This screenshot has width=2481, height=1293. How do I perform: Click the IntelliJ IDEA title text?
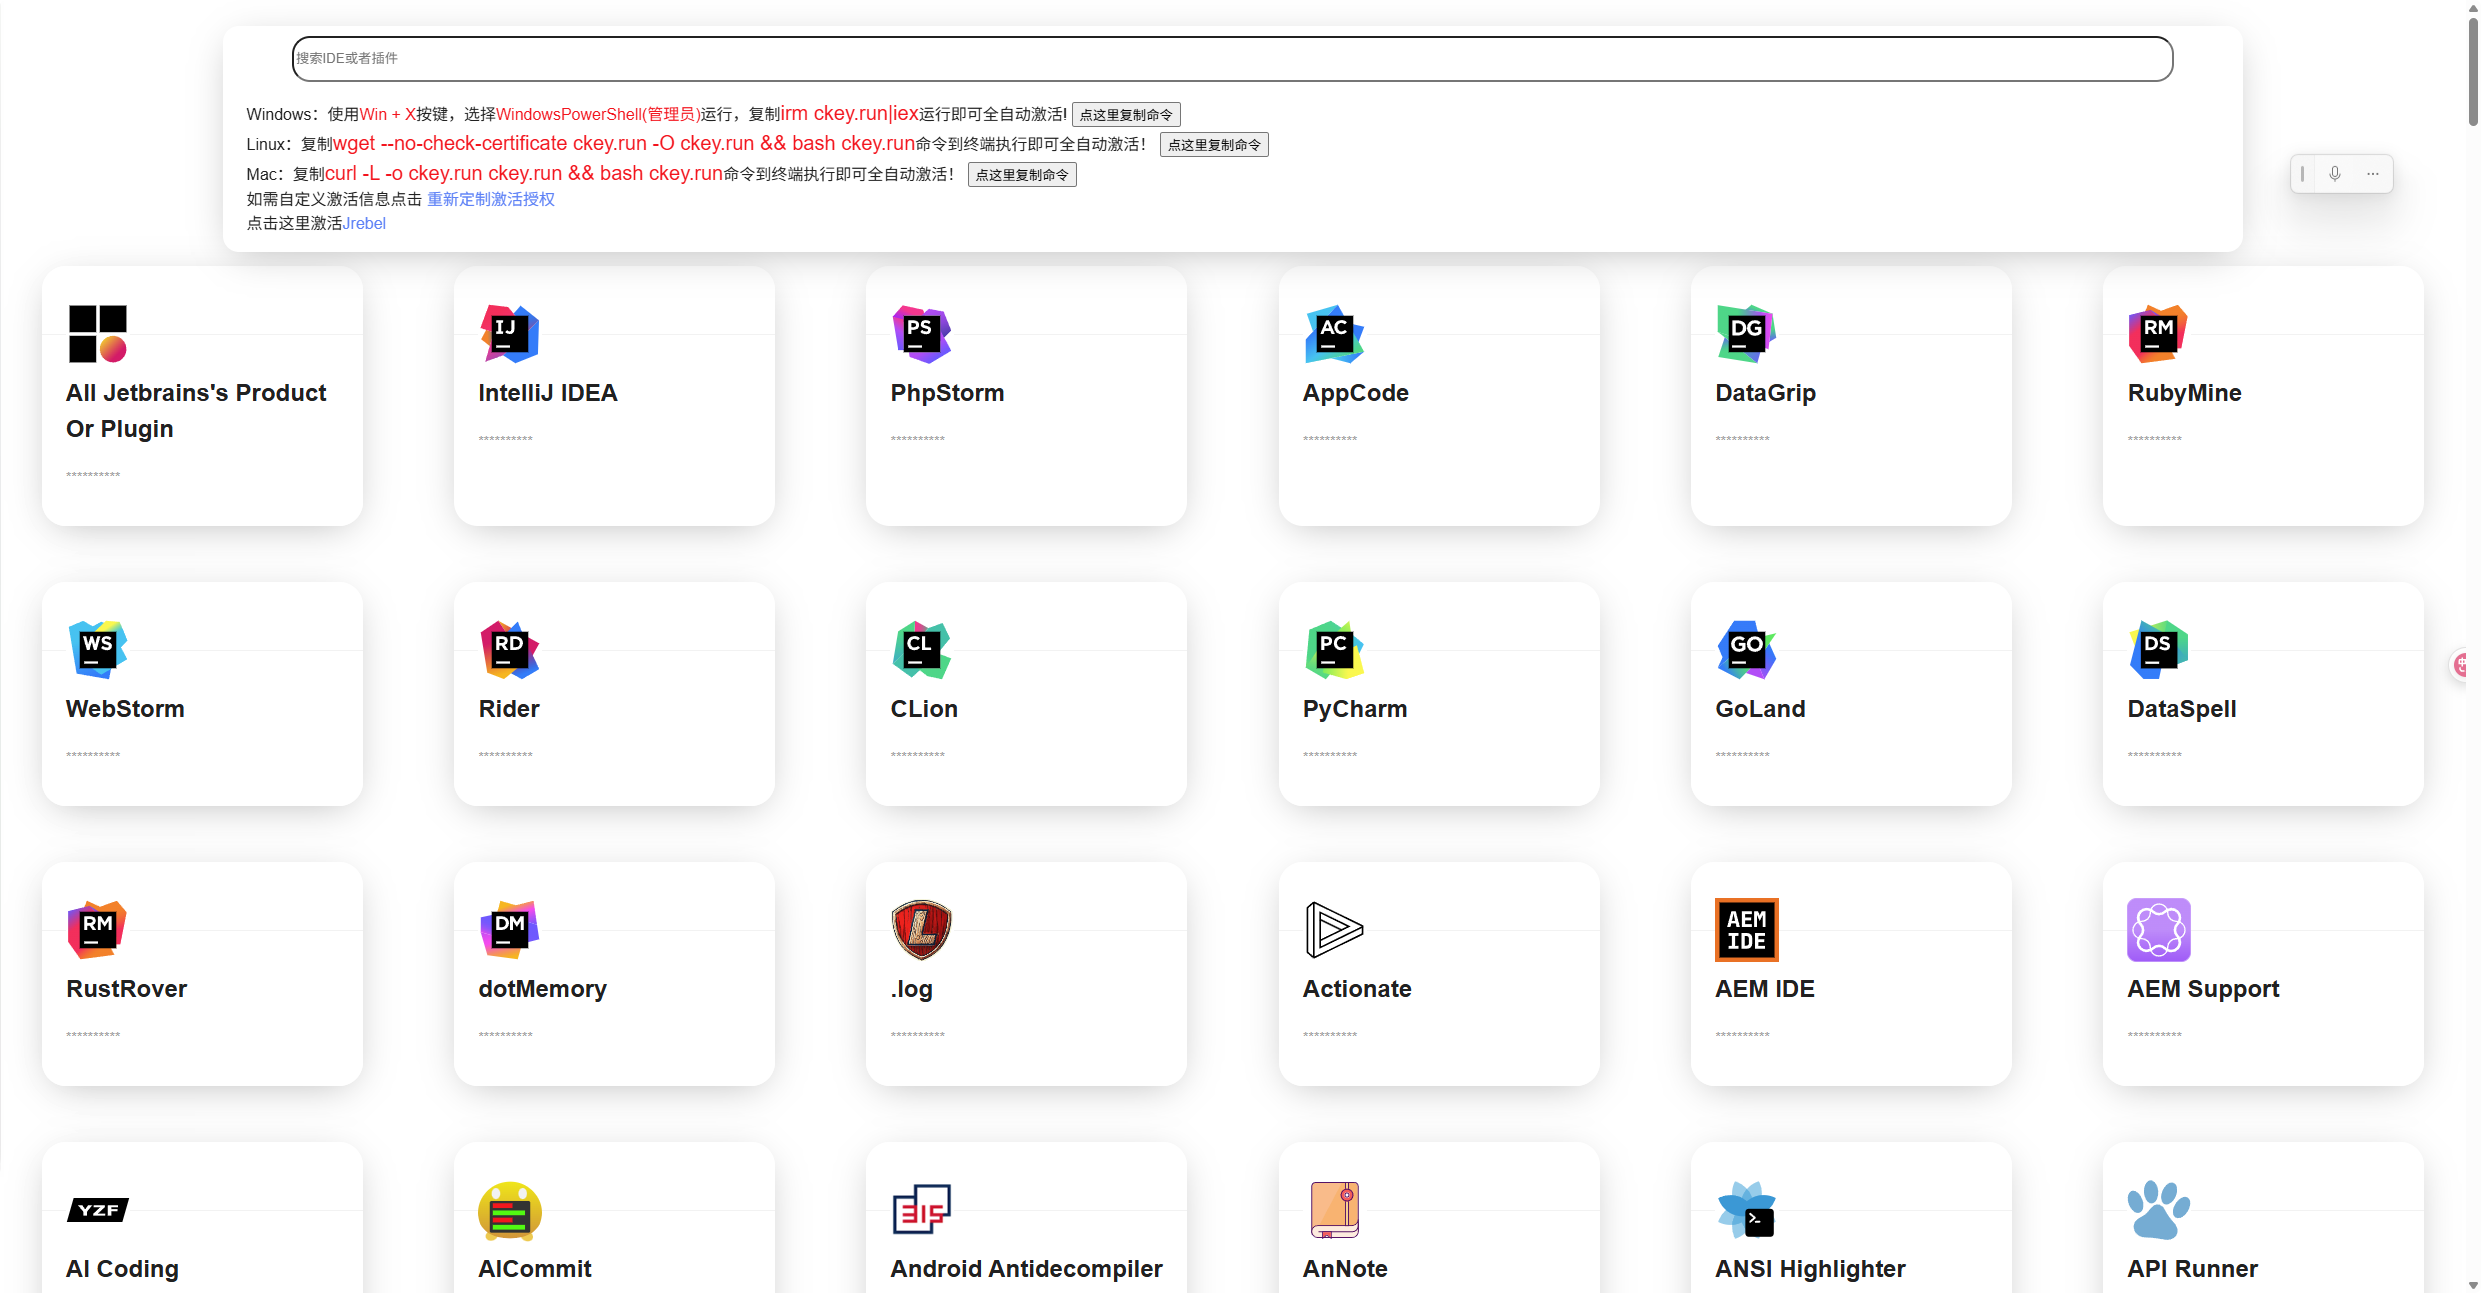pyautogui.click(x=548, y=393)
